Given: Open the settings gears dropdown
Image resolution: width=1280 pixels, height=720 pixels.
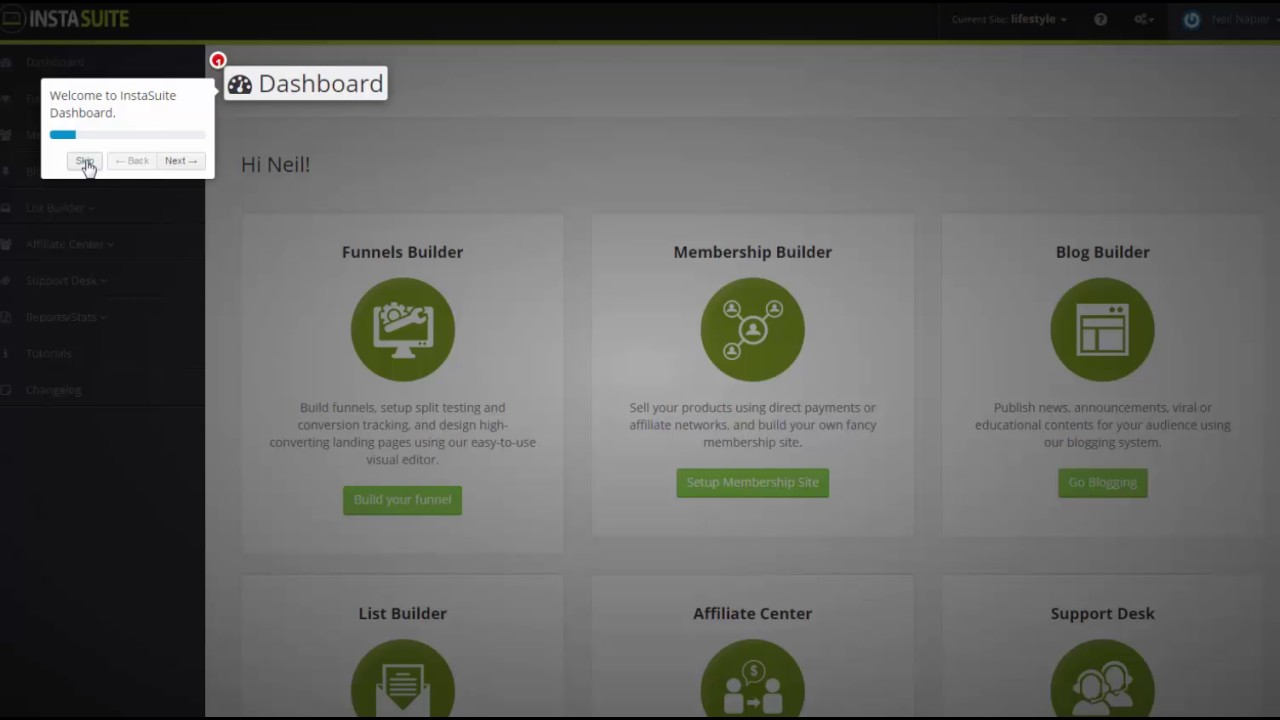Looking at the screenshot, I should 1144,19.
